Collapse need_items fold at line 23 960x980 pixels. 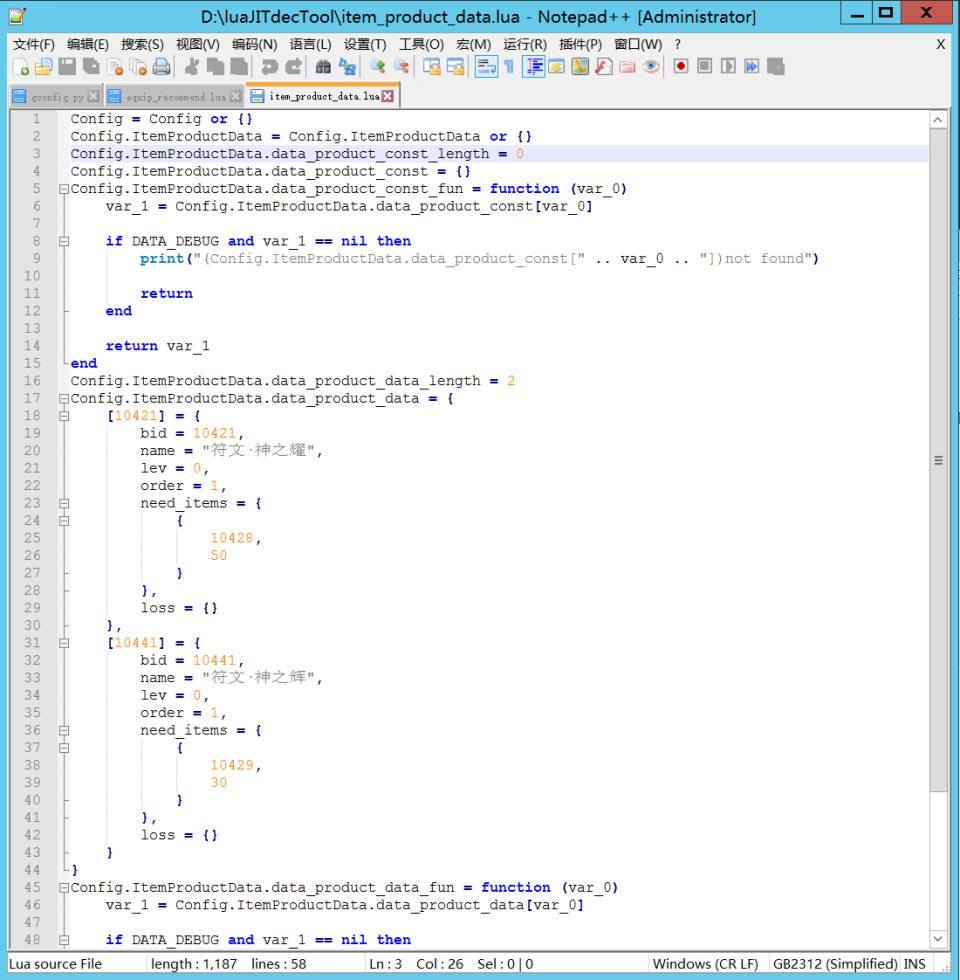[64, 503]
